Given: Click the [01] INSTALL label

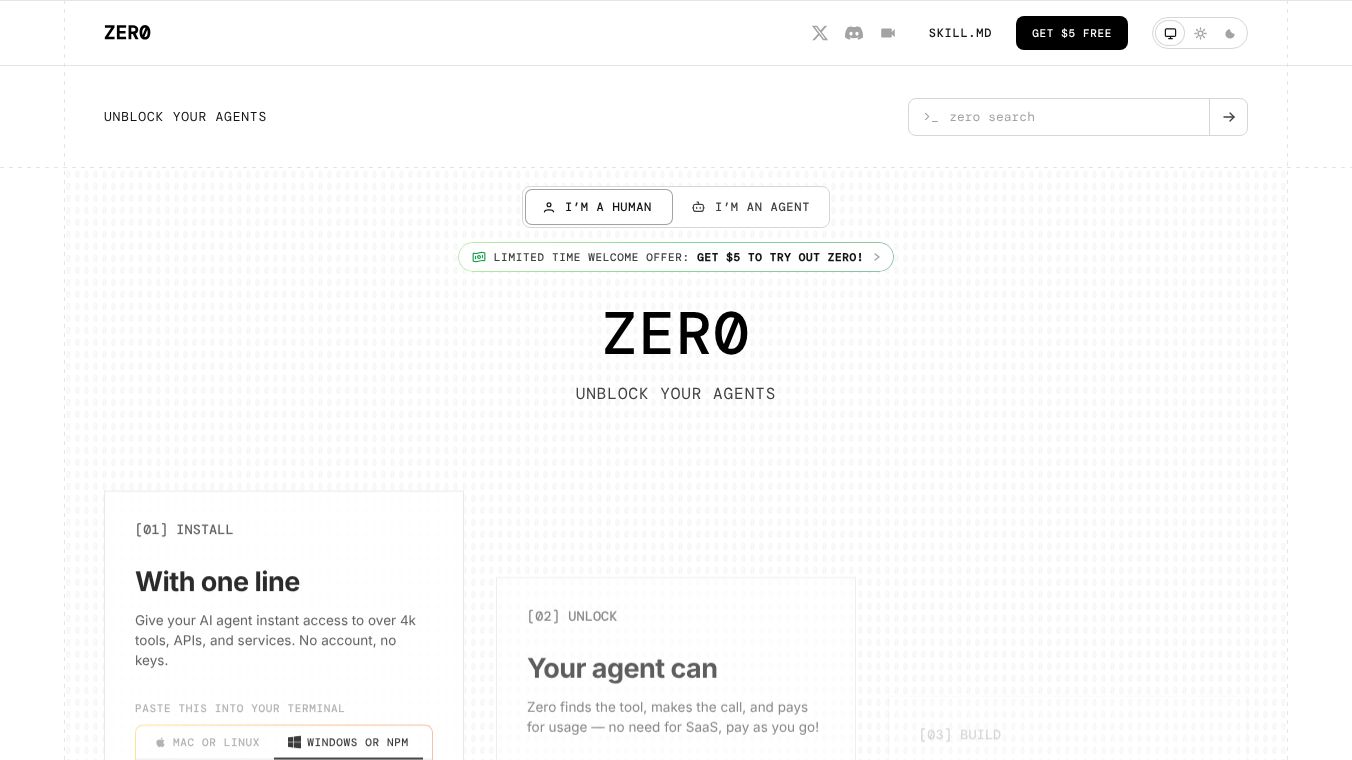Looking at the screenshot, I should [184, 530].
